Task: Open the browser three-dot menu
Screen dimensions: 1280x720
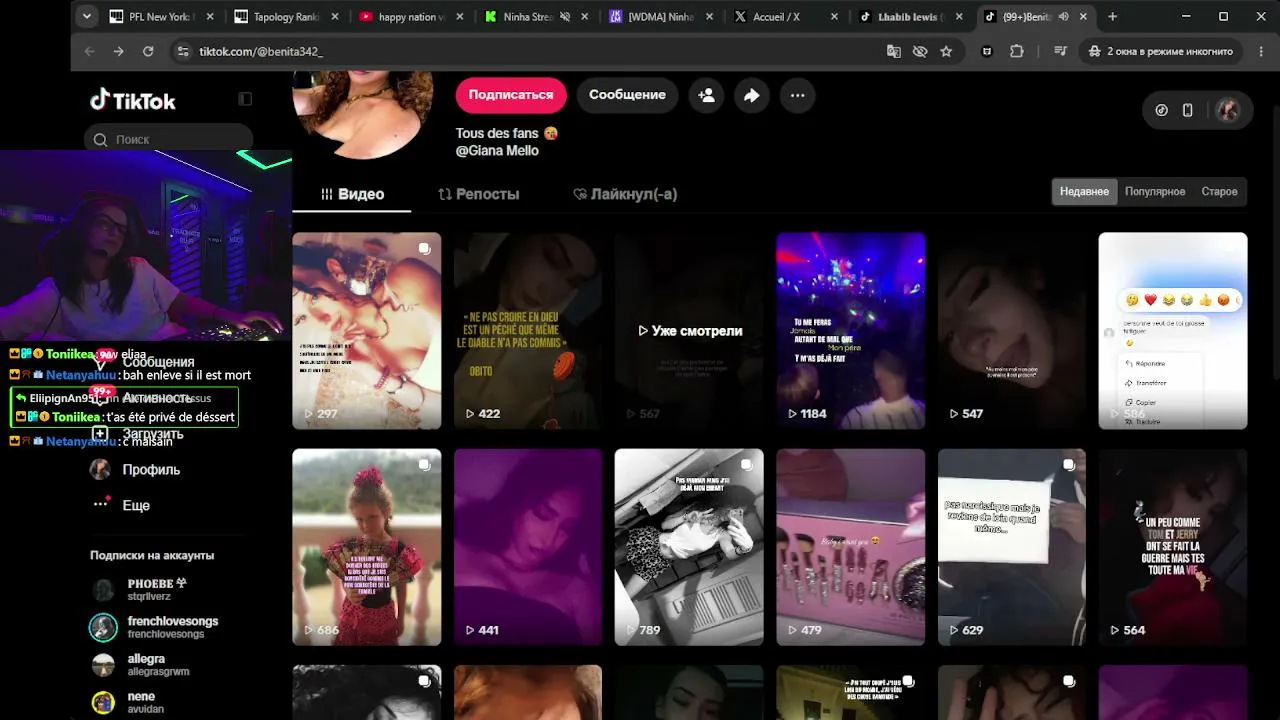Action: click(x=1259, y=51)
